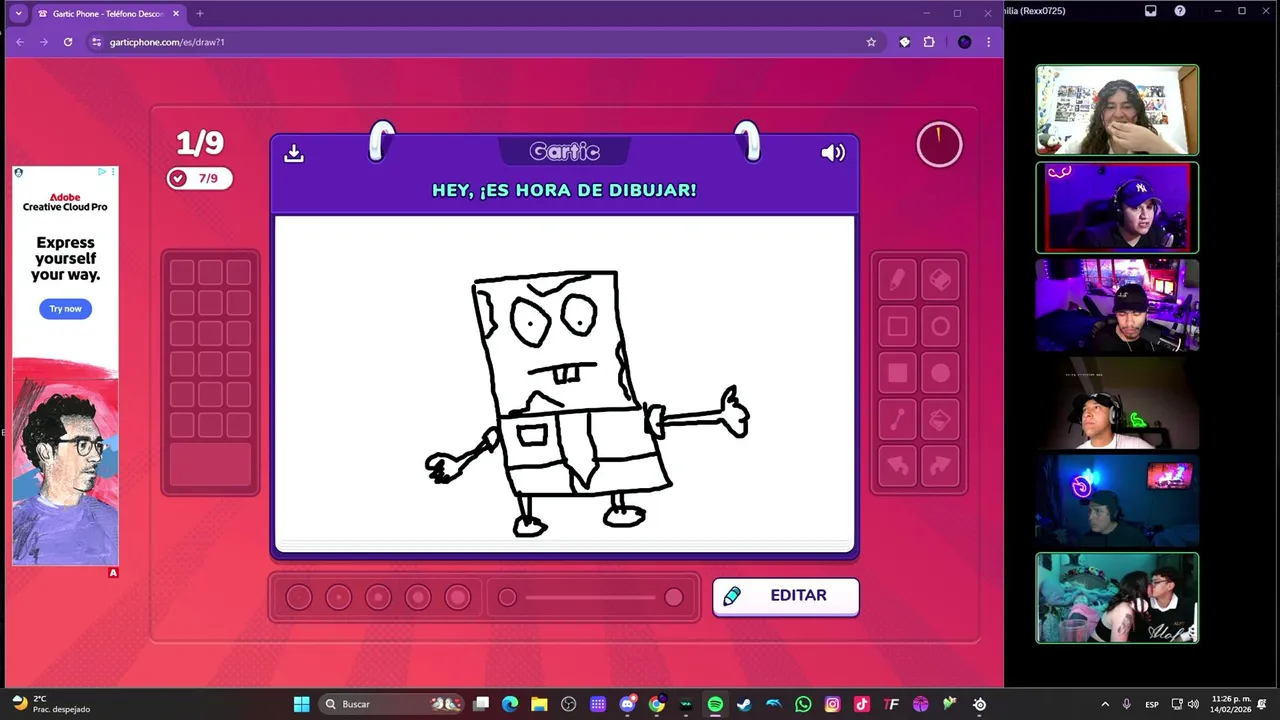1280x720 pixels.
Task: Select the top-left color palette swatch
Action: coord(182,272)
